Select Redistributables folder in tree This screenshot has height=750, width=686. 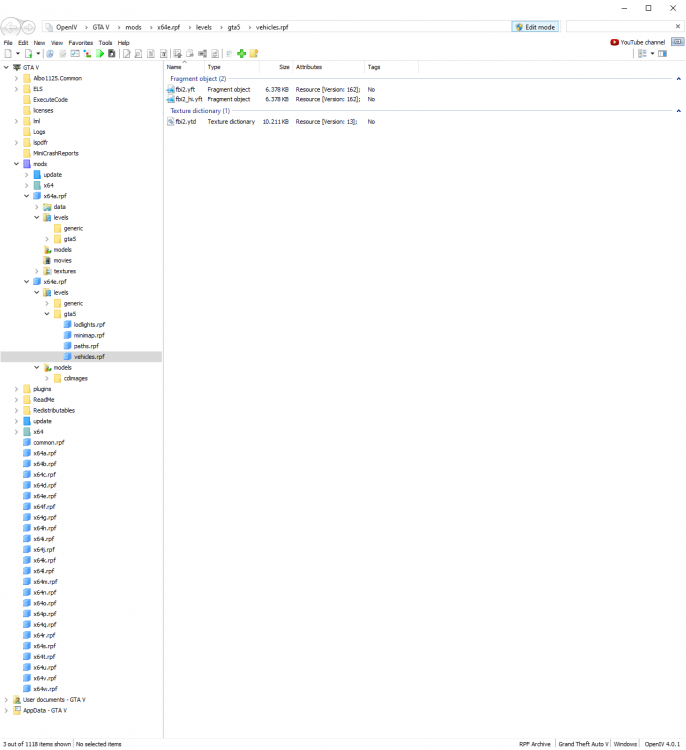click(54, 410)
